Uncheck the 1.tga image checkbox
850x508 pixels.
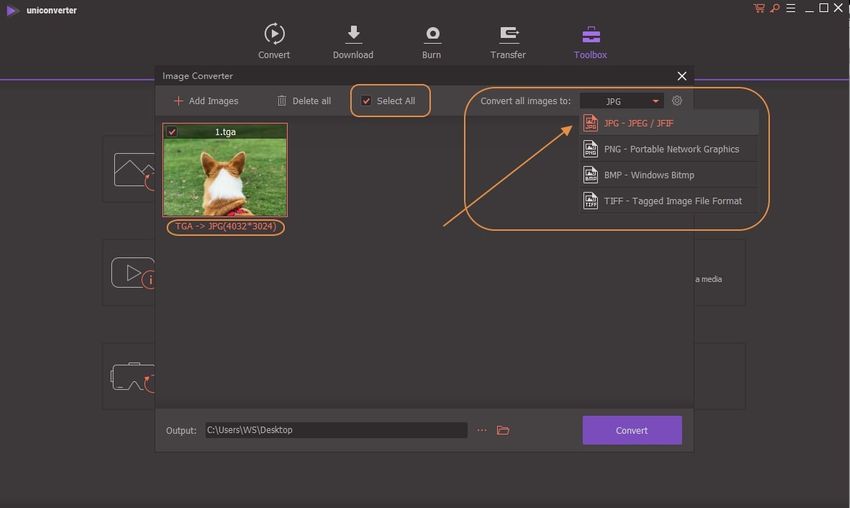pos(172,131)
